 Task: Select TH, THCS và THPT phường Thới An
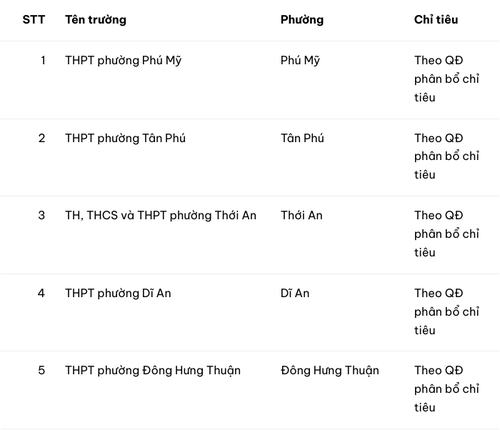[161, 216]
